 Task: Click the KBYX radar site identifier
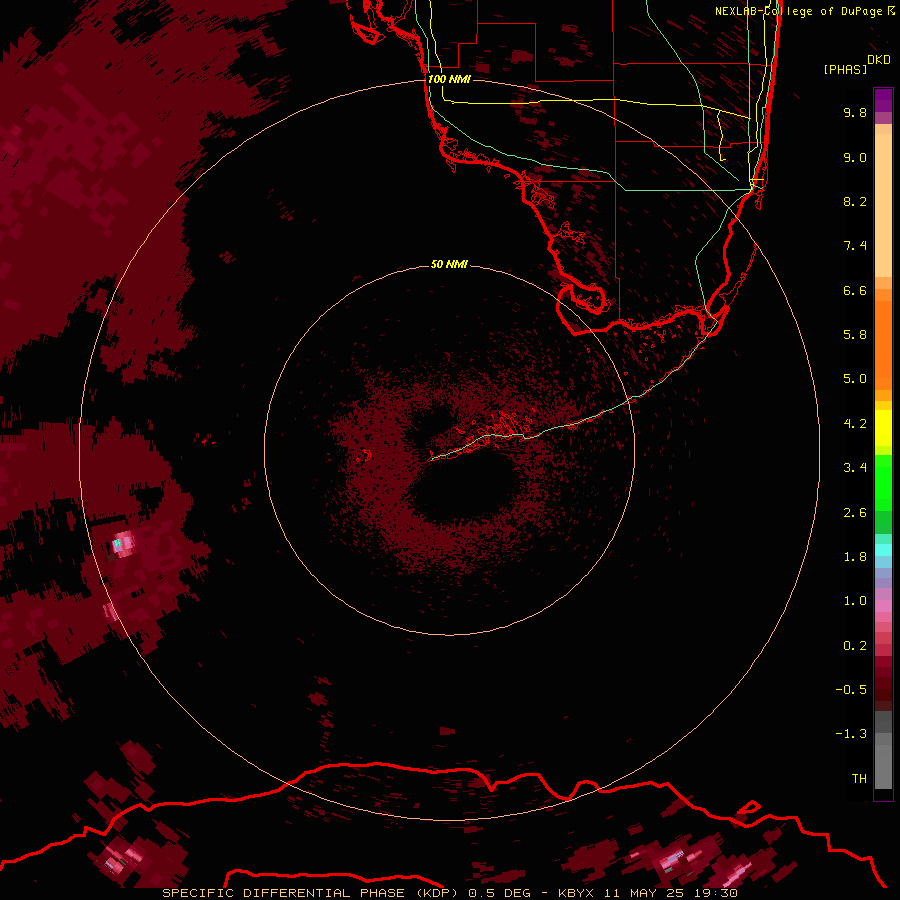[576, 893]
